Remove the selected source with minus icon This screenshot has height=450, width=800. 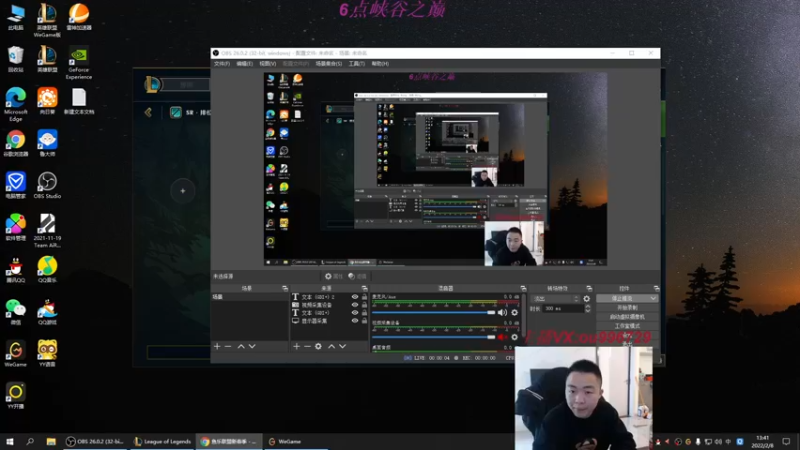click(307, 346)
